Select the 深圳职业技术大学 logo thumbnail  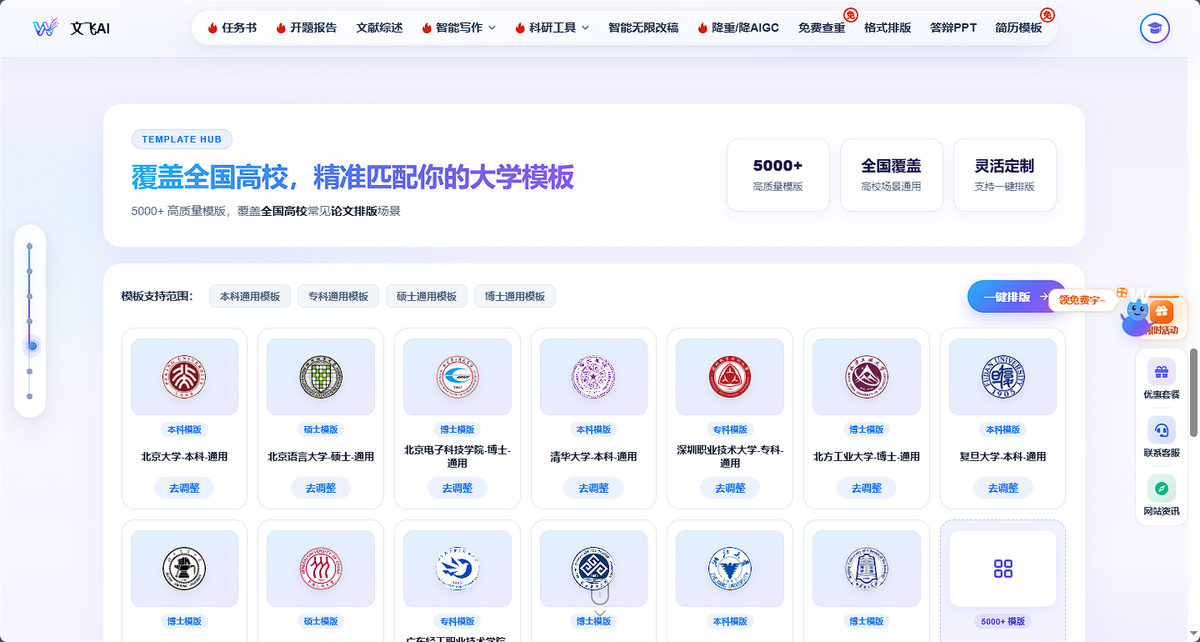point(730,376)
